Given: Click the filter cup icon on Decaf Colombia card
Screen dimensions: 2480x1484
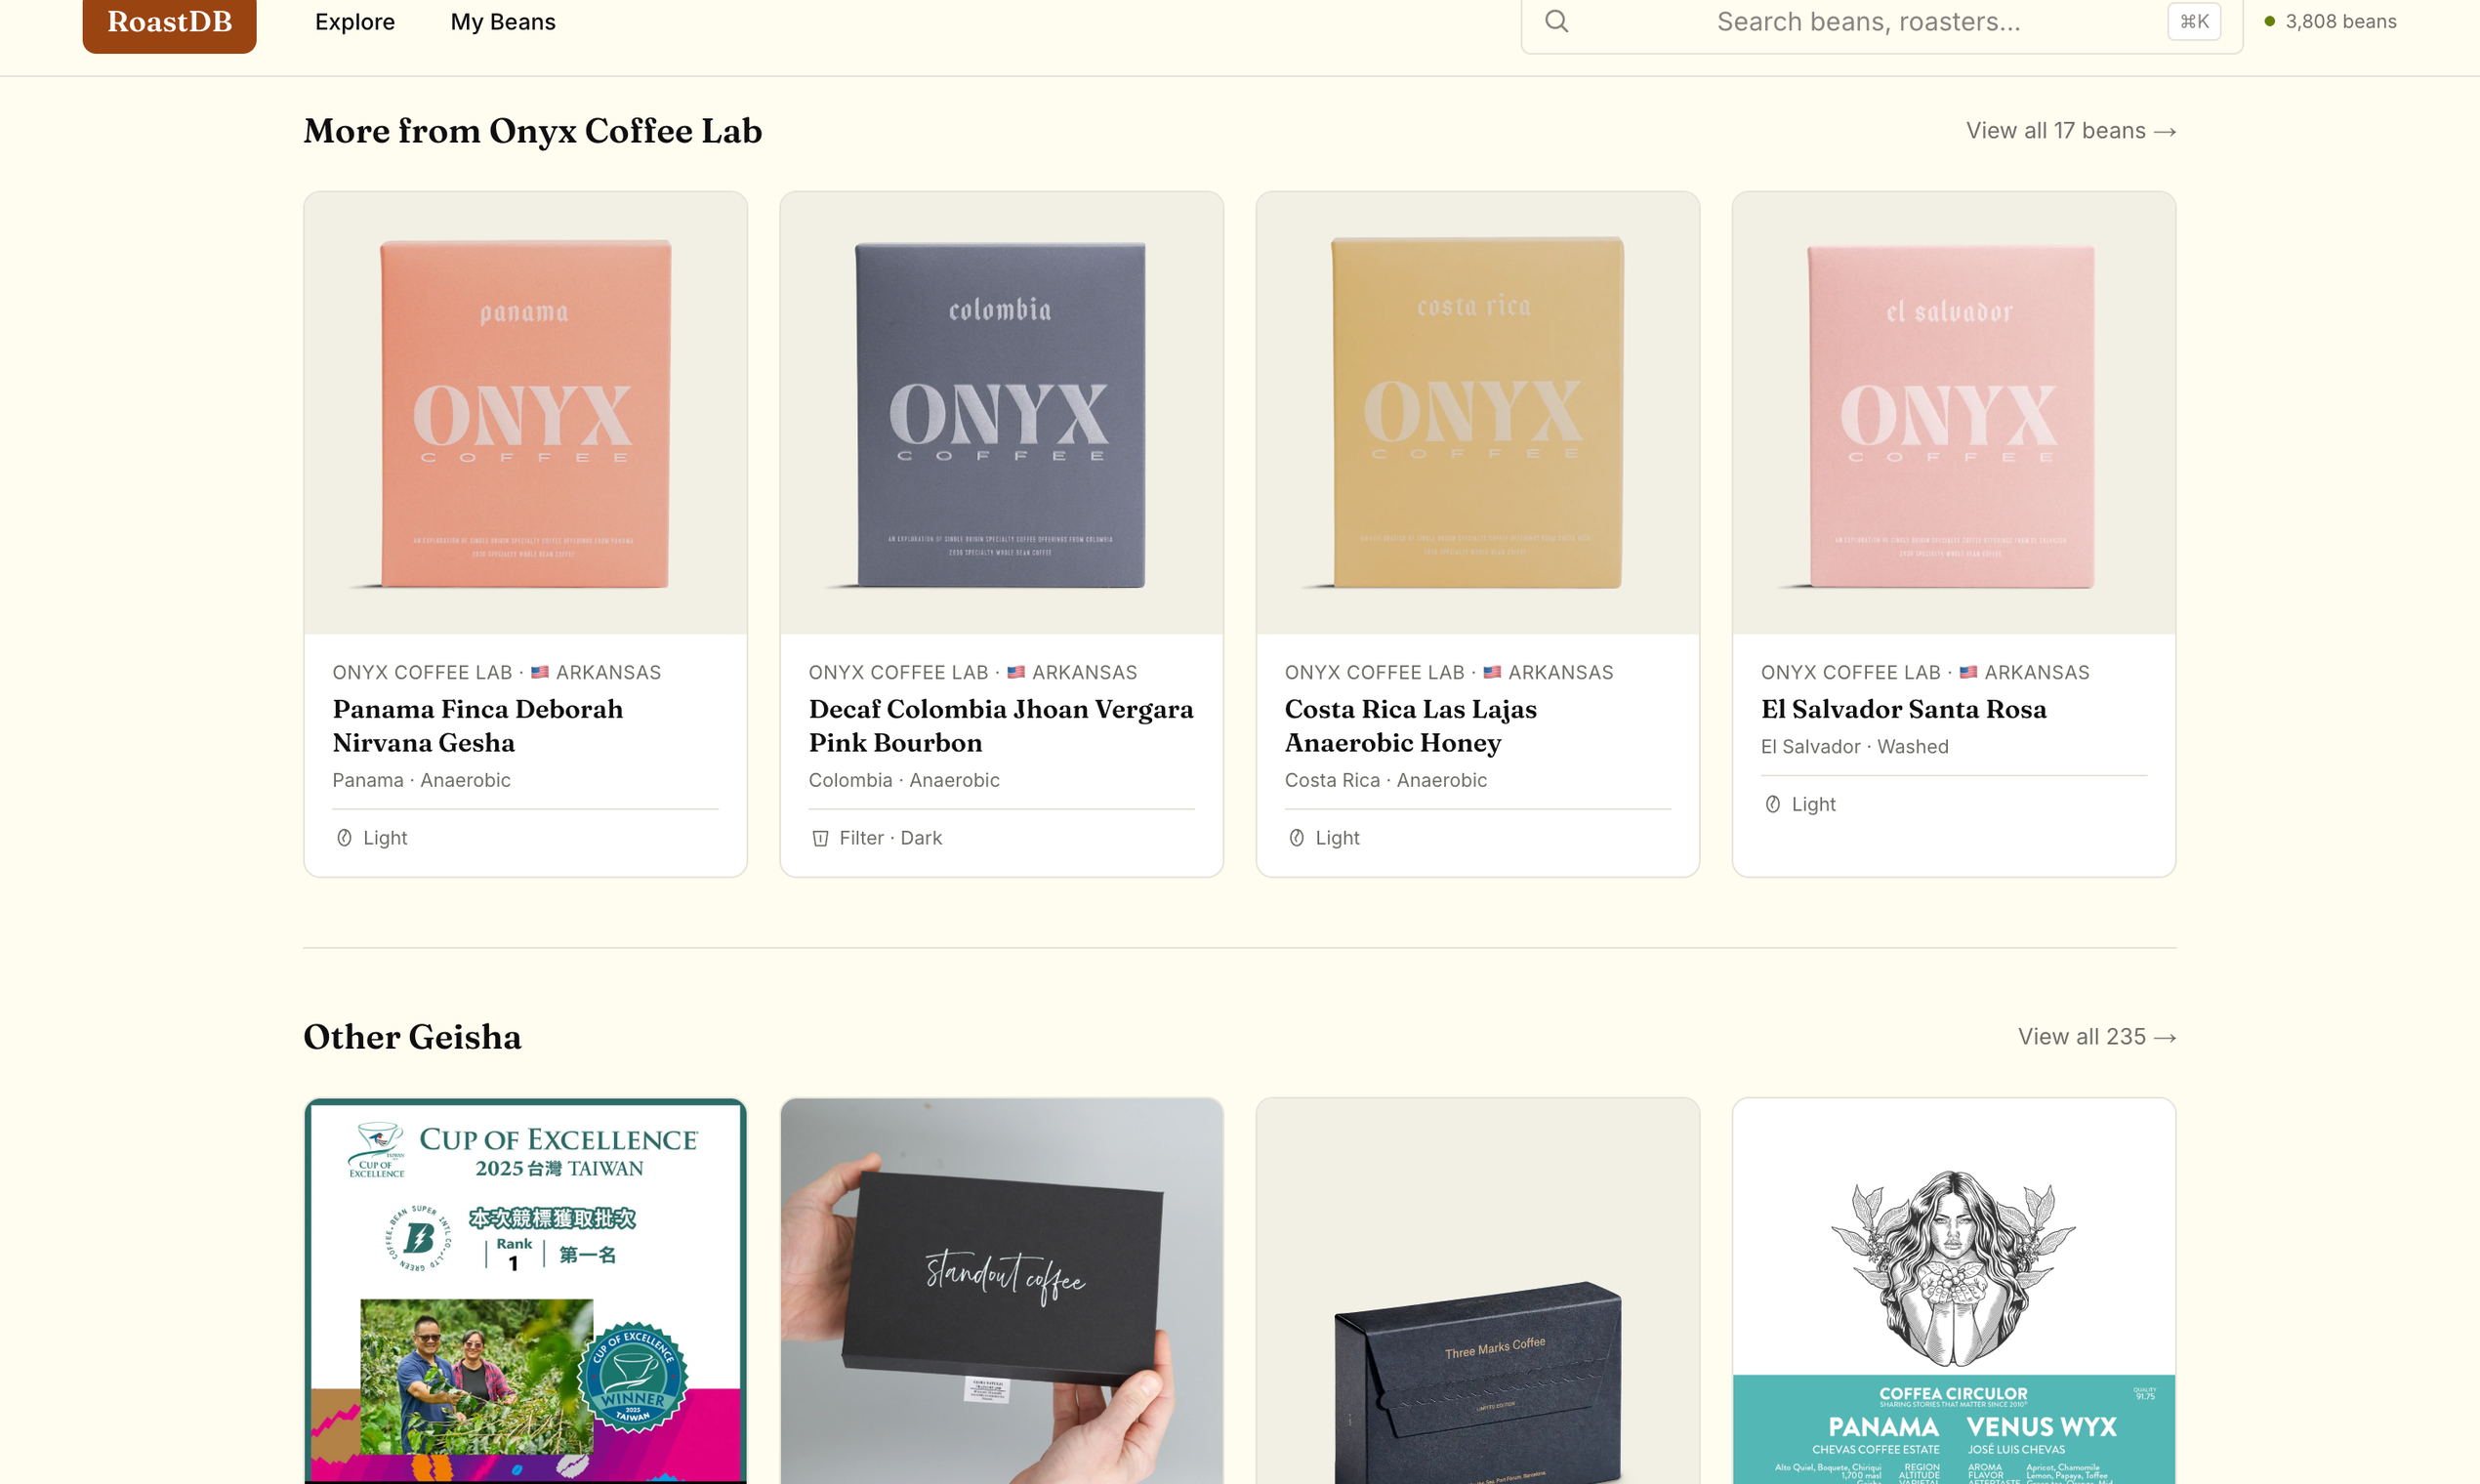Looking at the screenshot, I should coord(820,837).
